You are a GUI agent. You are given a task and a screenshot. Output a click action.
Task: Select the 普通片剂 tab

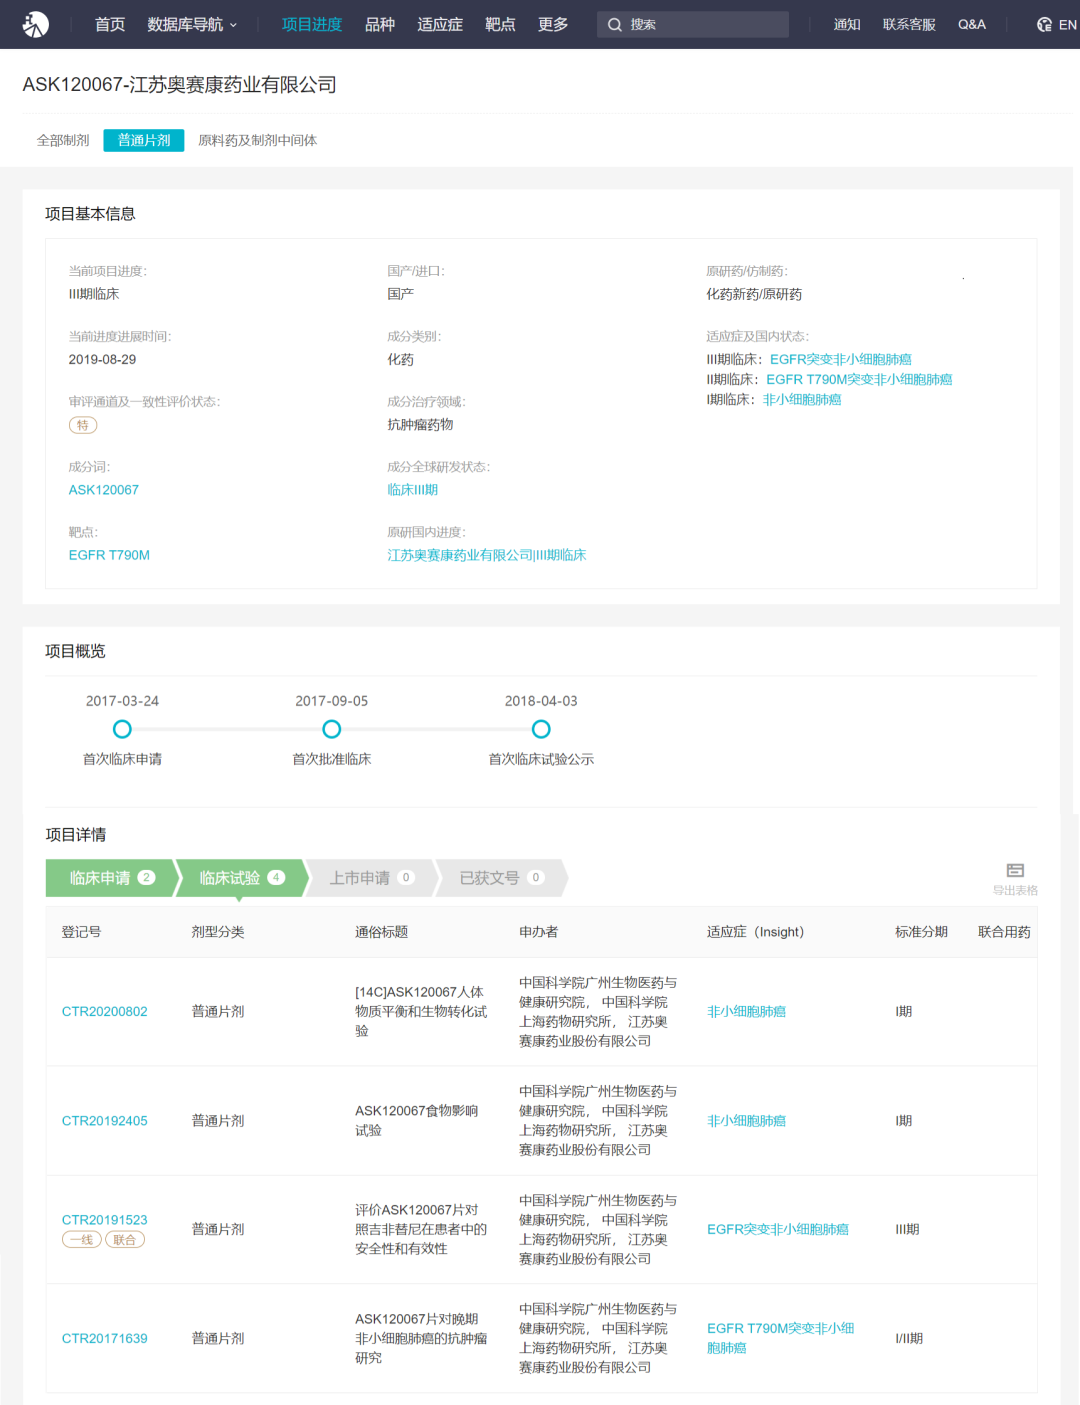pyautogui.click(x=144, y=141)
